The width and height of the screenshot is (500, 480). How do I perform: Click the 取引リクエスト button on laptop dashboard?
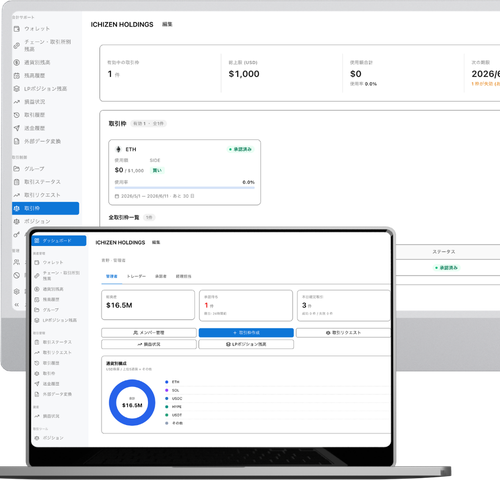[343, 333]
